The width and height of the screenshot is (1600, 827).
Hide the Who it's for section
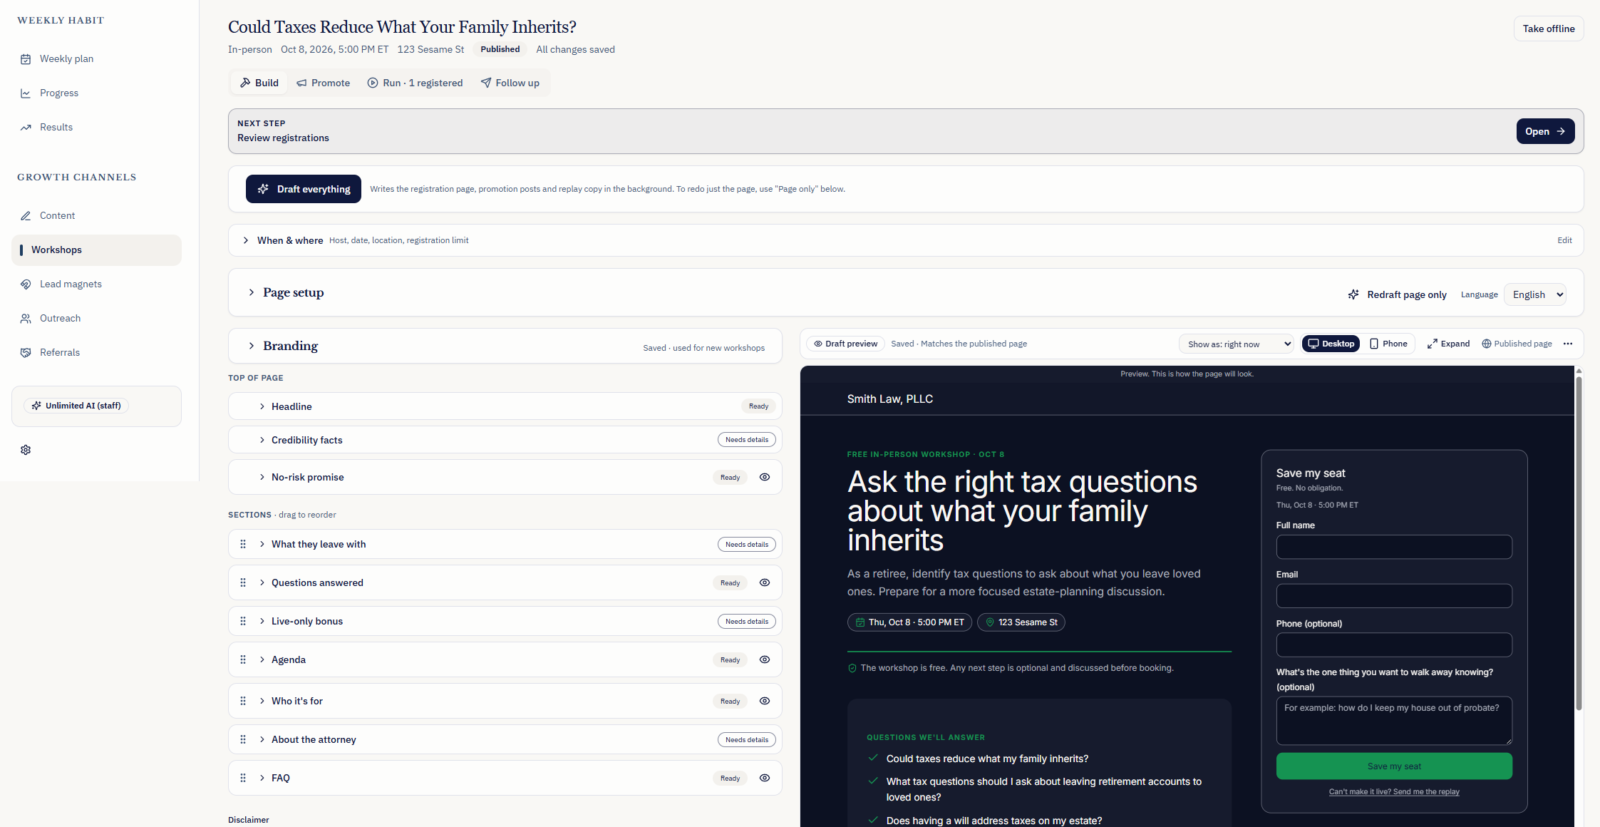(765, 701)
